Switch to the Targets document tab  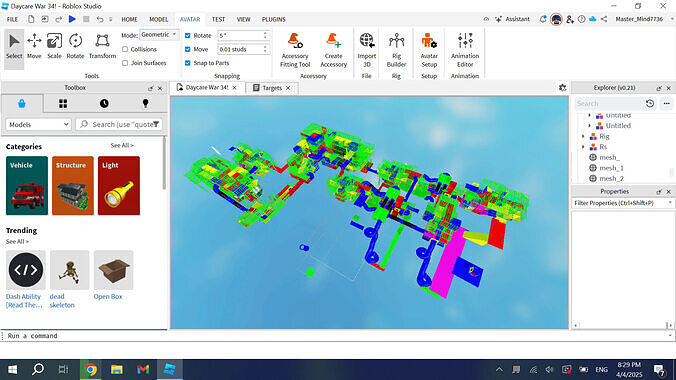[271, 88]
